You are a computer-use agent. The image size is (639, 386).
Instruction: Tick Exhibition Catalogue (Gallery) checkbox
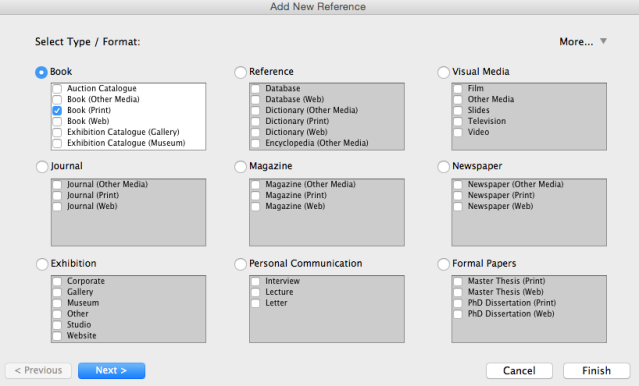[57, 132]
